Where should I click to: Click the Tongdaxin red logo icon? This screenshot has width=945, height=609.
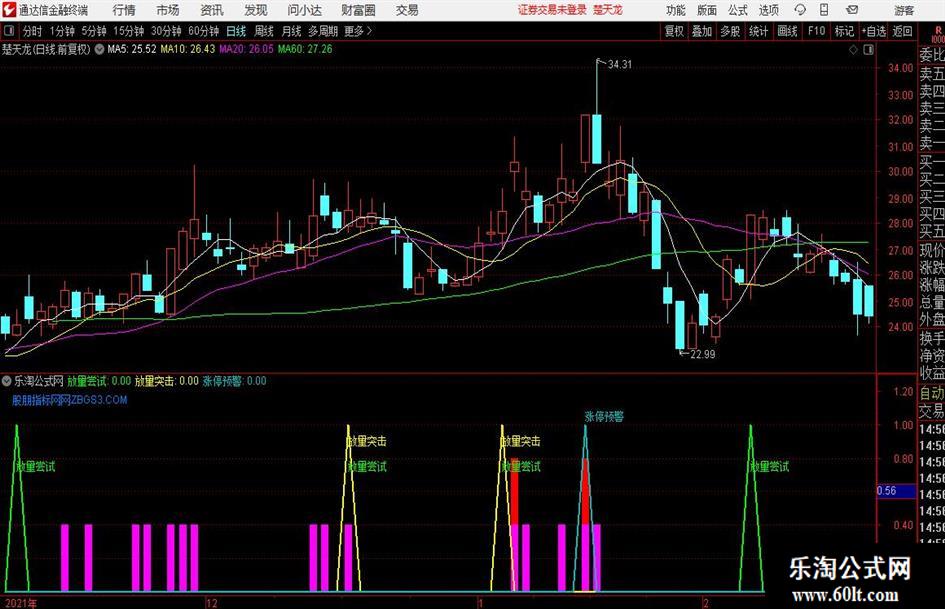coord(10,10)
